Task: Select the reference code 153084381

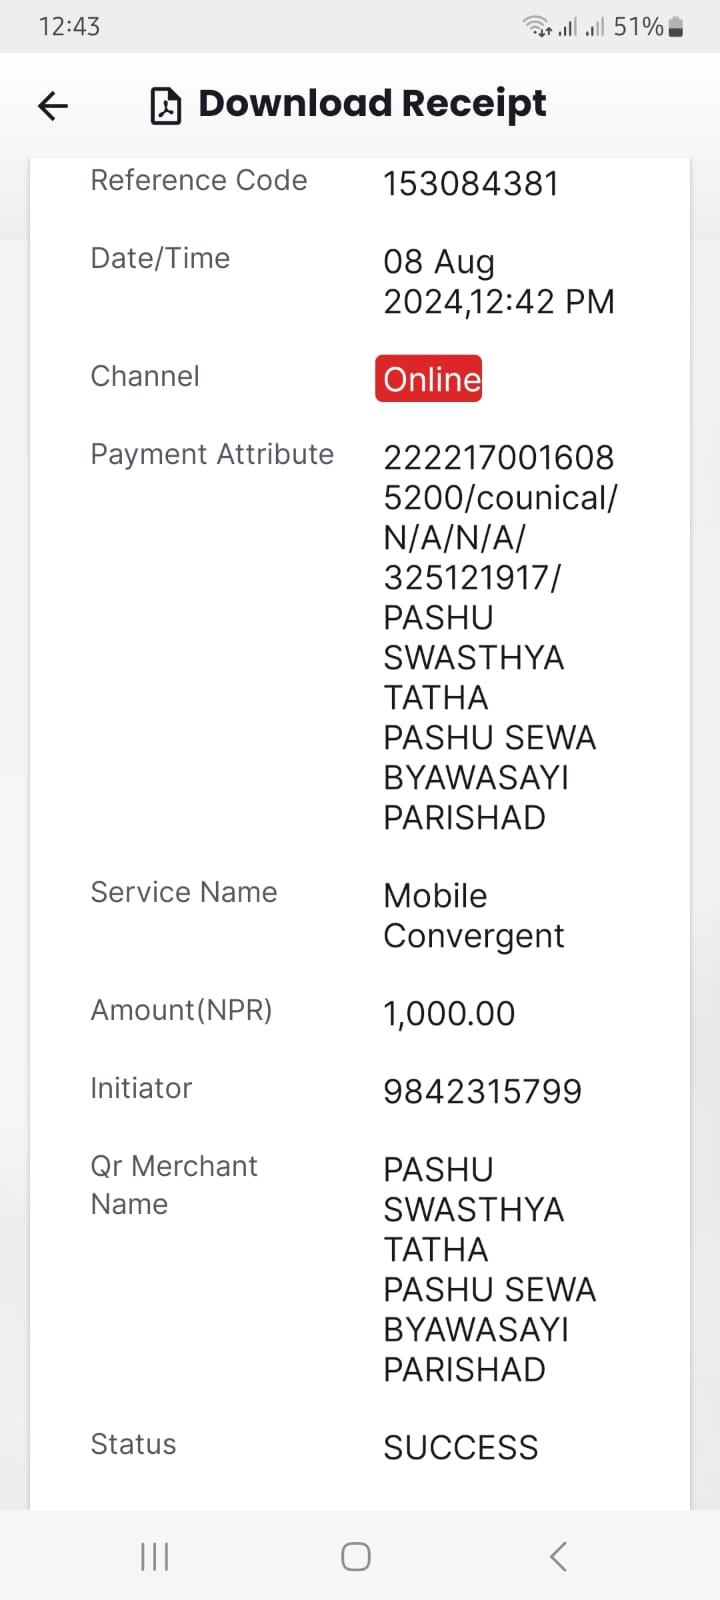Action: click(471, 184)
